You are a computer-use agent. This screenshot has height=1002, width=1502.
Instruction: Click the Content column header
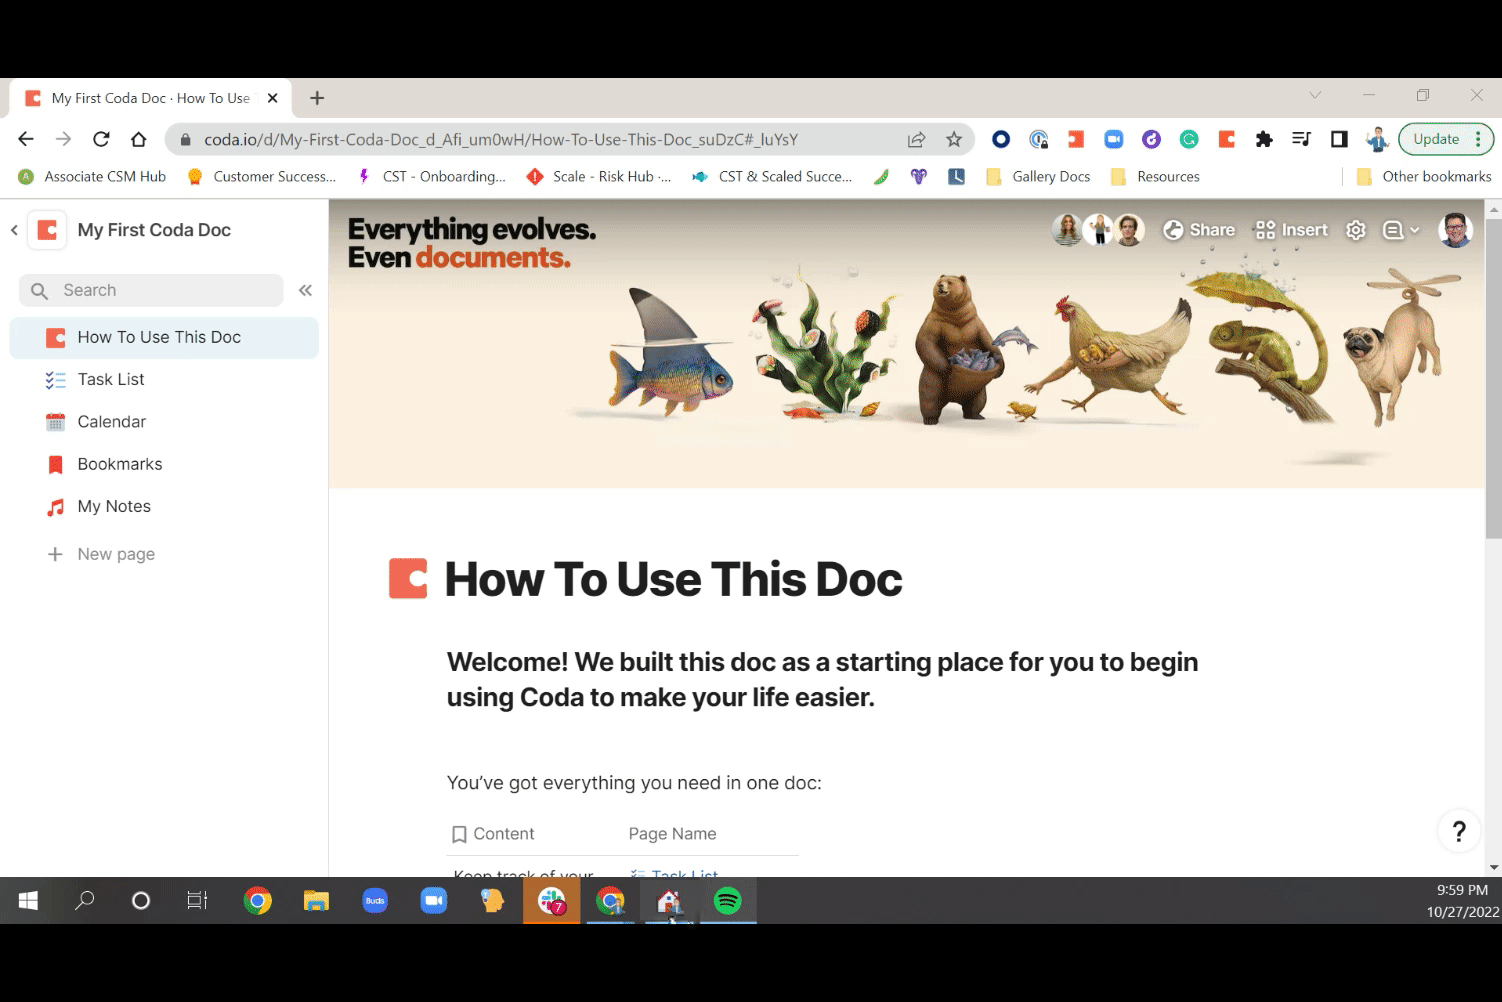click(493, 834)
